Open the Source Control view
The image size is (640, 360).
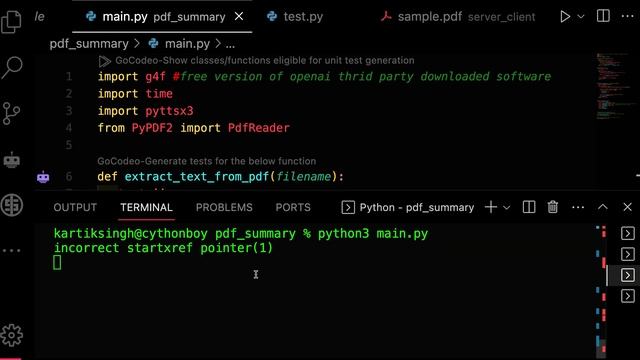pos(11,113)
